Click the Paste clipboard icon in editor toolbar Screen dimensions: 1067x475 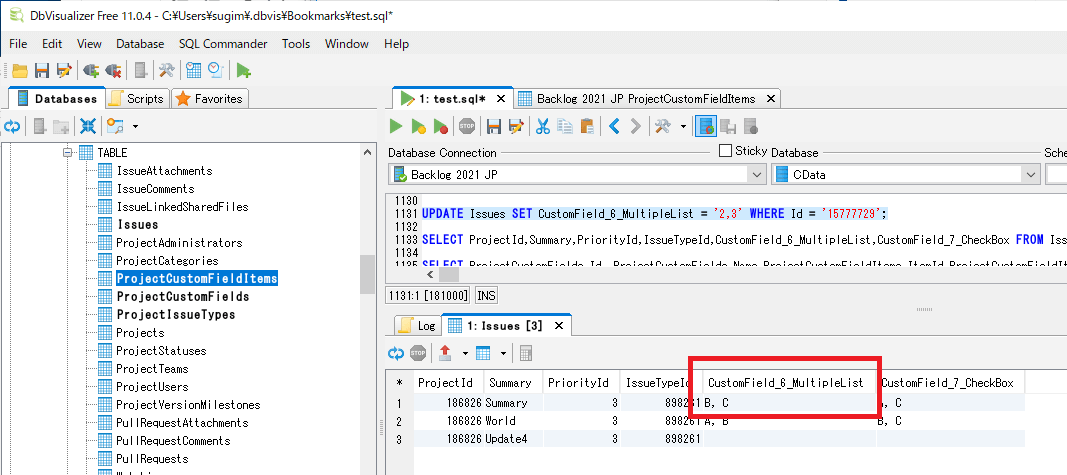tap(587, 127)
